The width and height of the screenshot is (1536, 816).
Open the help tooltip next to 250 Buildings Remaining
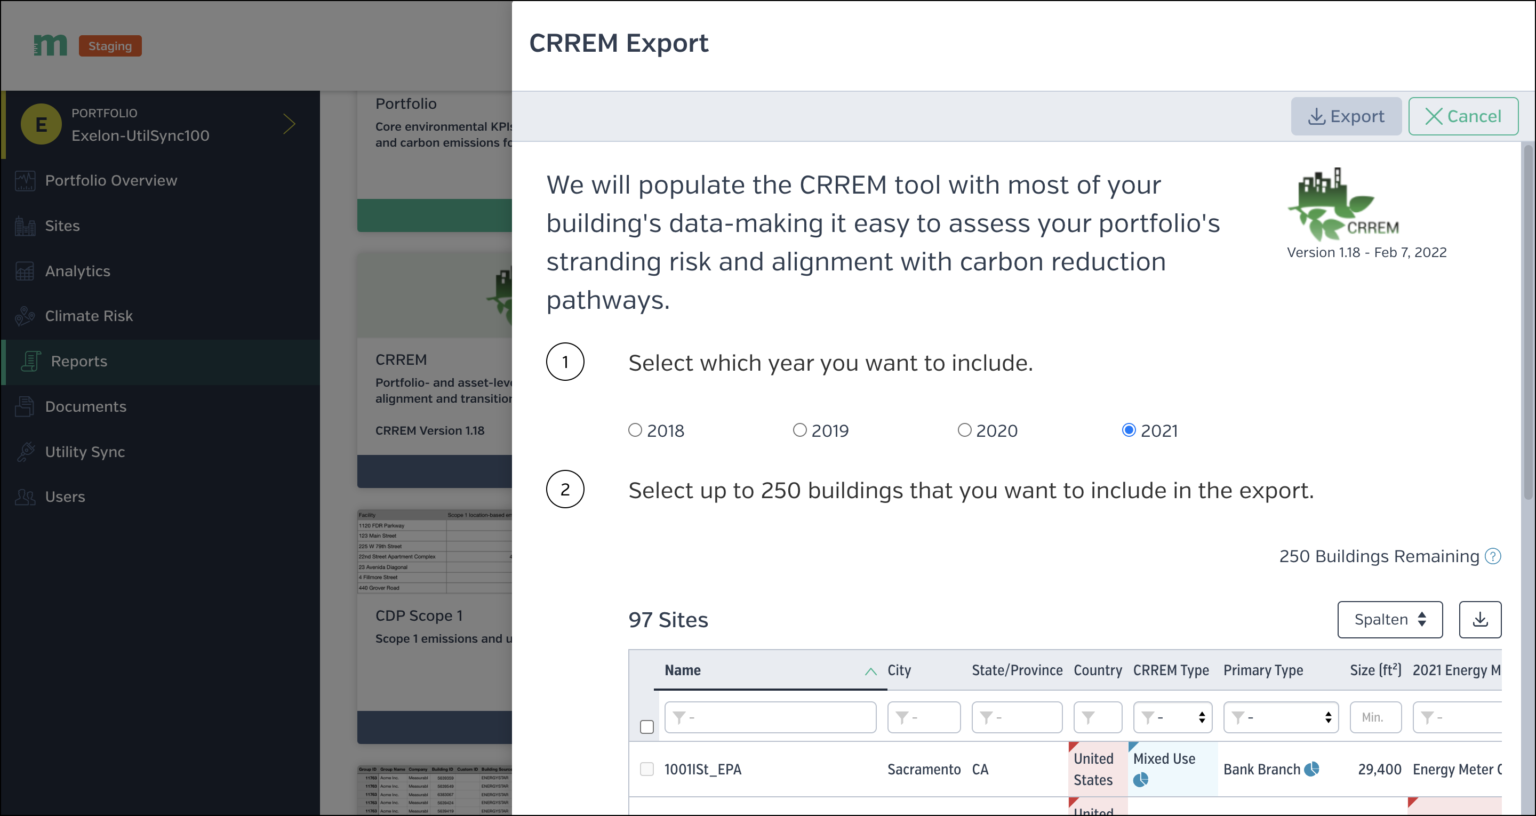click(1494, 556)
